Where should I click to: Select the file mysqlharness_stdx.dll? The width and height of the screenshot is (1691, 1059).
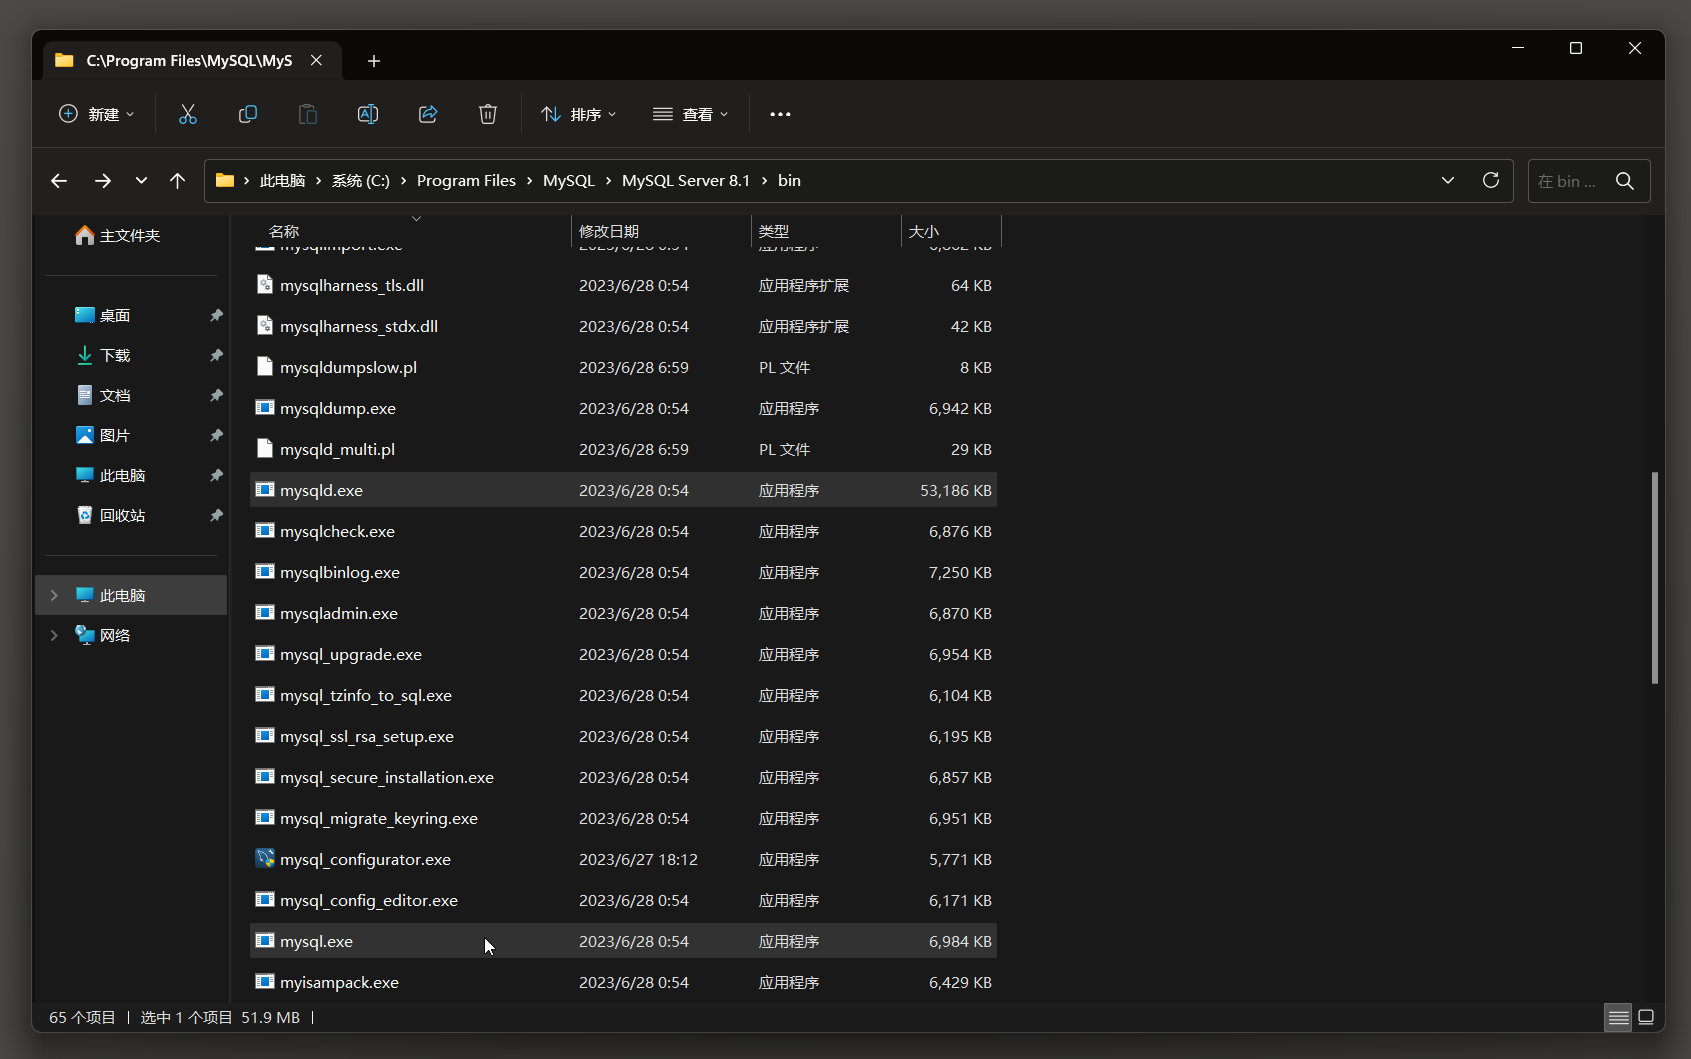[x=623, y=326]
